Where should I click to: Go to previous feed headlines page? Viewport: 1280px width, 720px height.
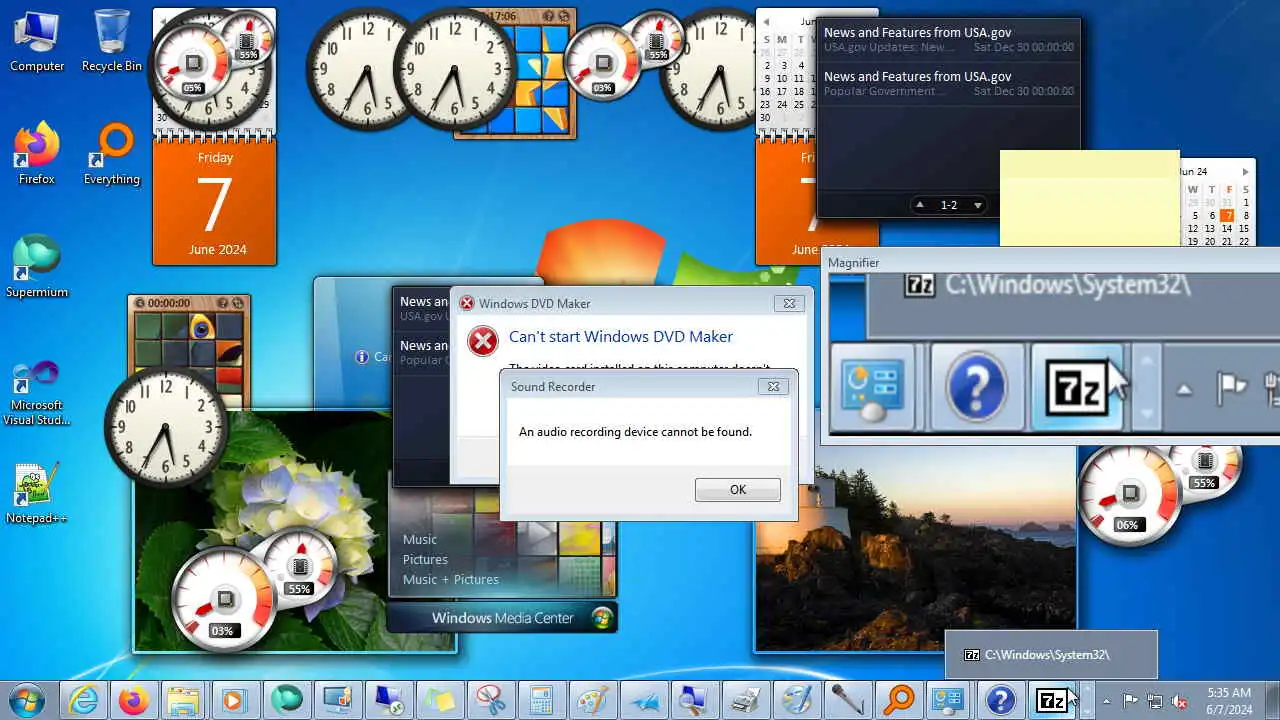(920, 205)
